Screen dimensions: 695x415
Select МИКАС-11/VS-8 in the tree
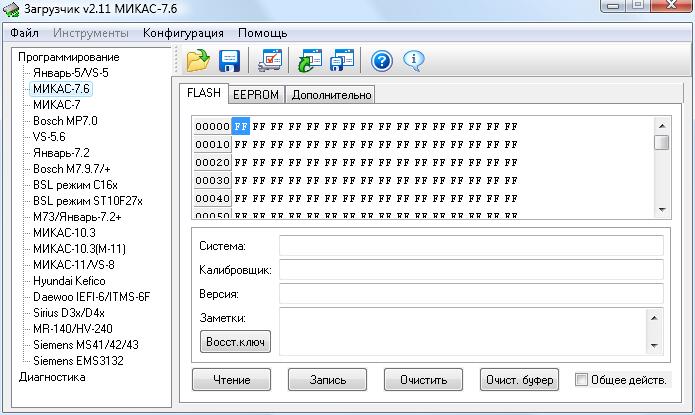[74, 265]
